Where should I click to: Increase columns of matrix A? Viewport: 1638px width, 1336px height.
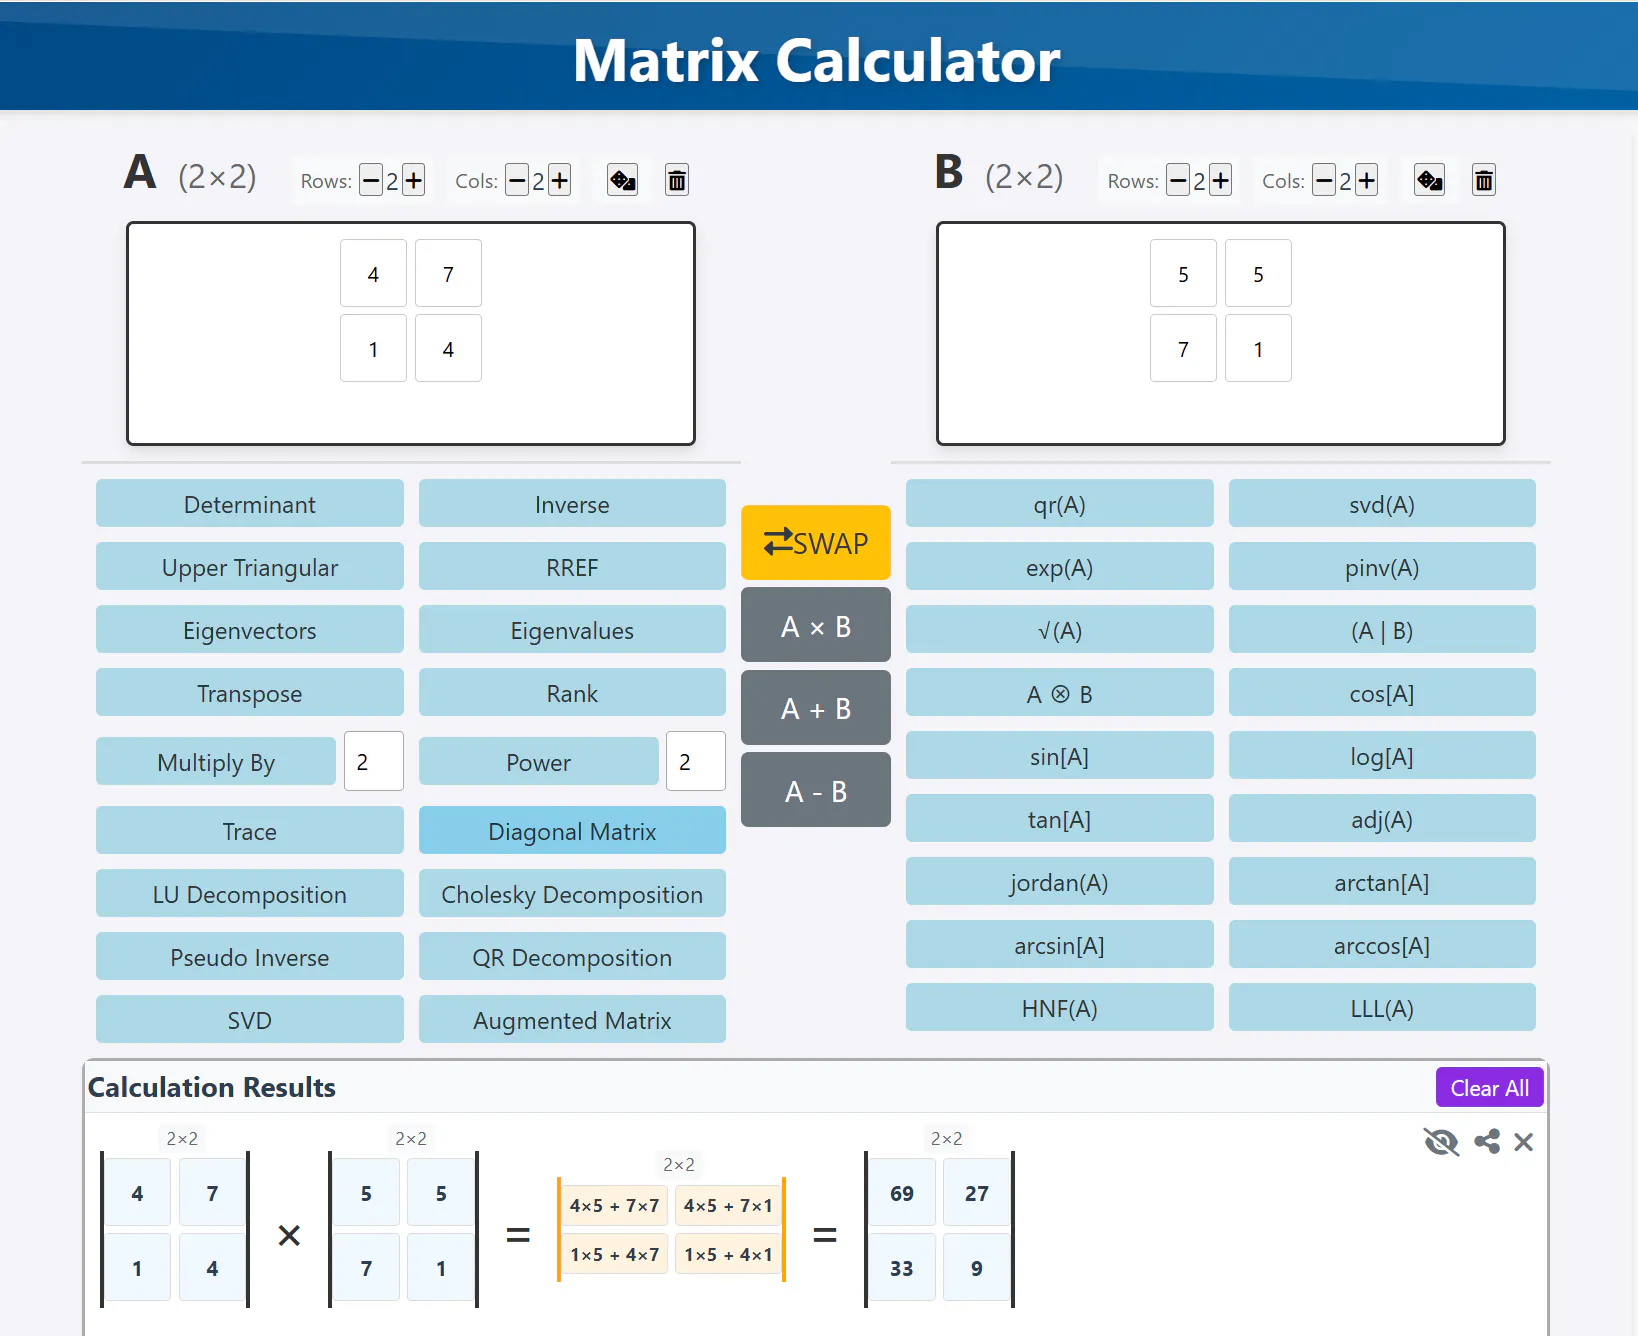[x=559, y=181]
